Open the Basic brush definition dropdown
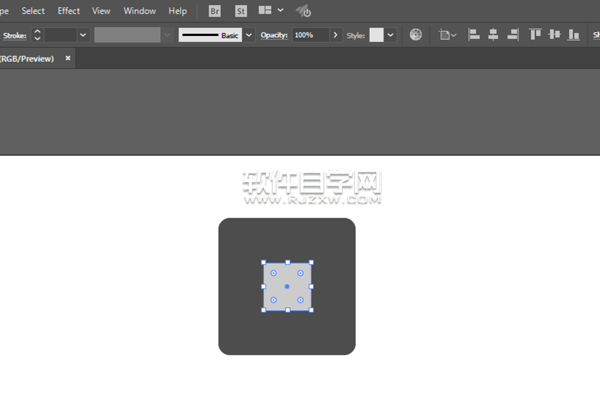This screenshot has height=413, width=600. [250, 35]
